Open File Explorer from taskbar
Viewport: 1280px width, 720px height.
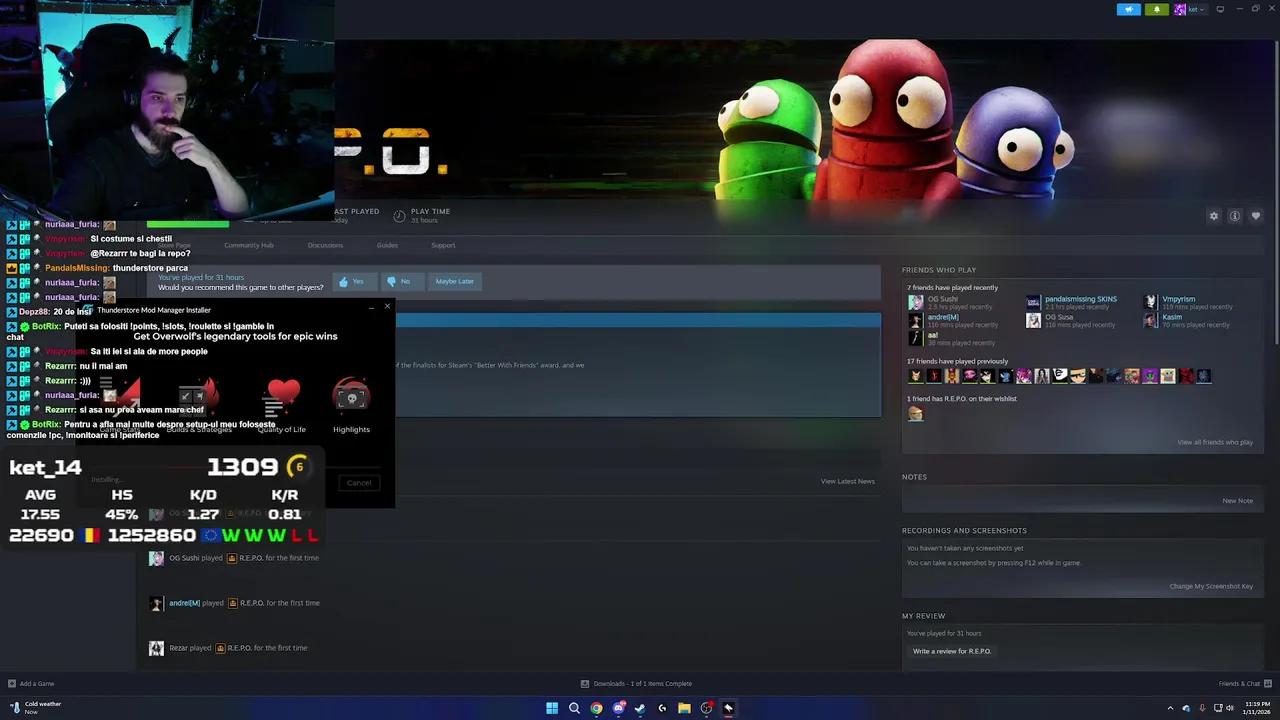[684, 708]
